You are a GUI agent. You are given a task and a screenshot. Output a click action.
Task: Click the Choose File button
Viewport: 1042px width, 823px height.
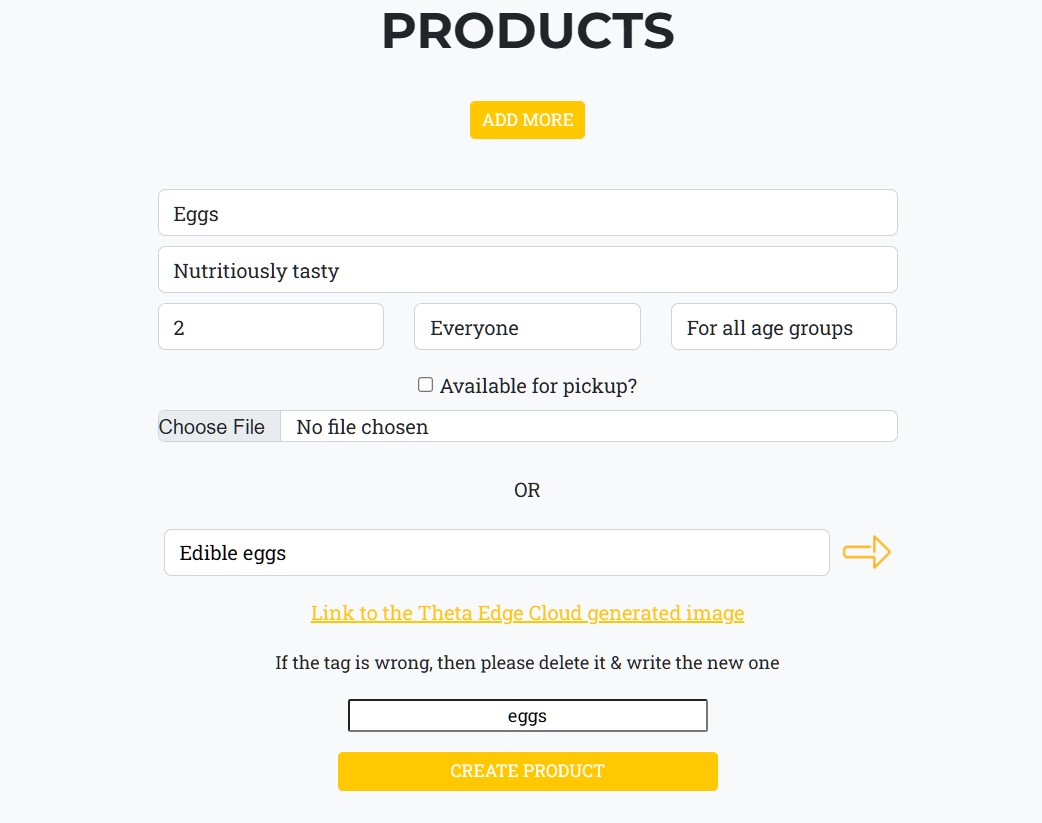click(212, 427)
